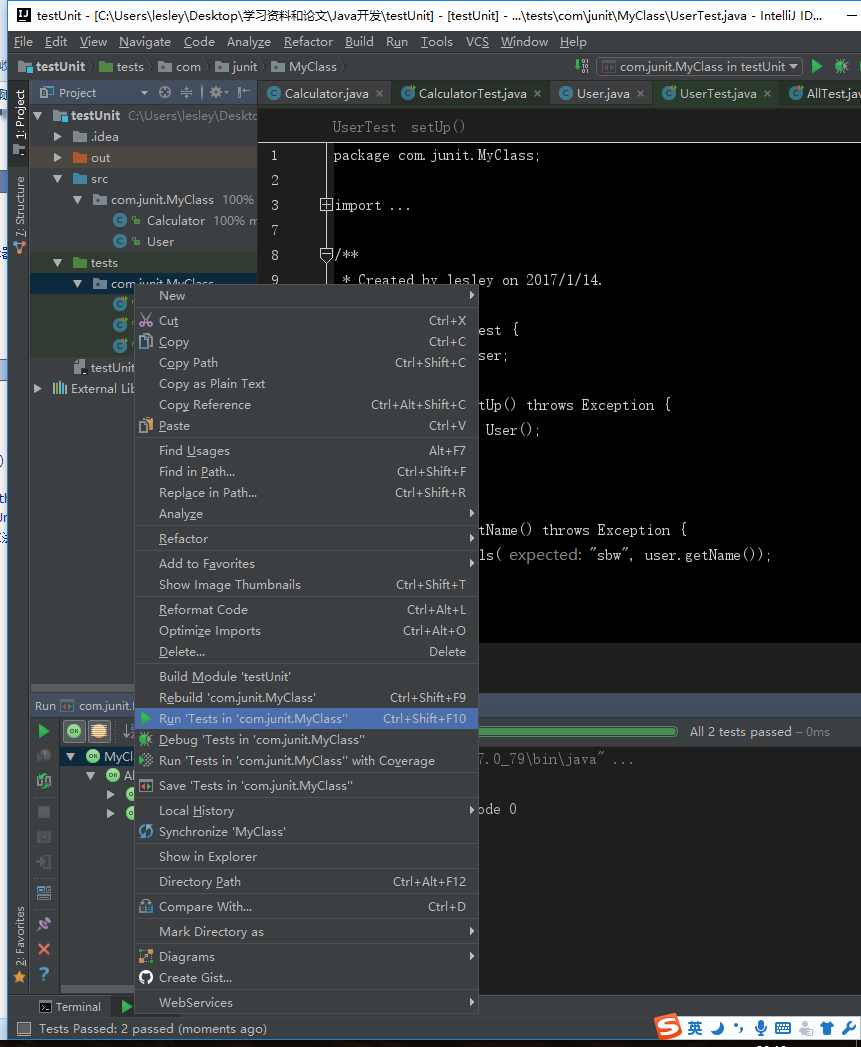Viewport: 861px width, 1047px height.
Task: Expand the out folder node
Action: (x=57, y=158)
